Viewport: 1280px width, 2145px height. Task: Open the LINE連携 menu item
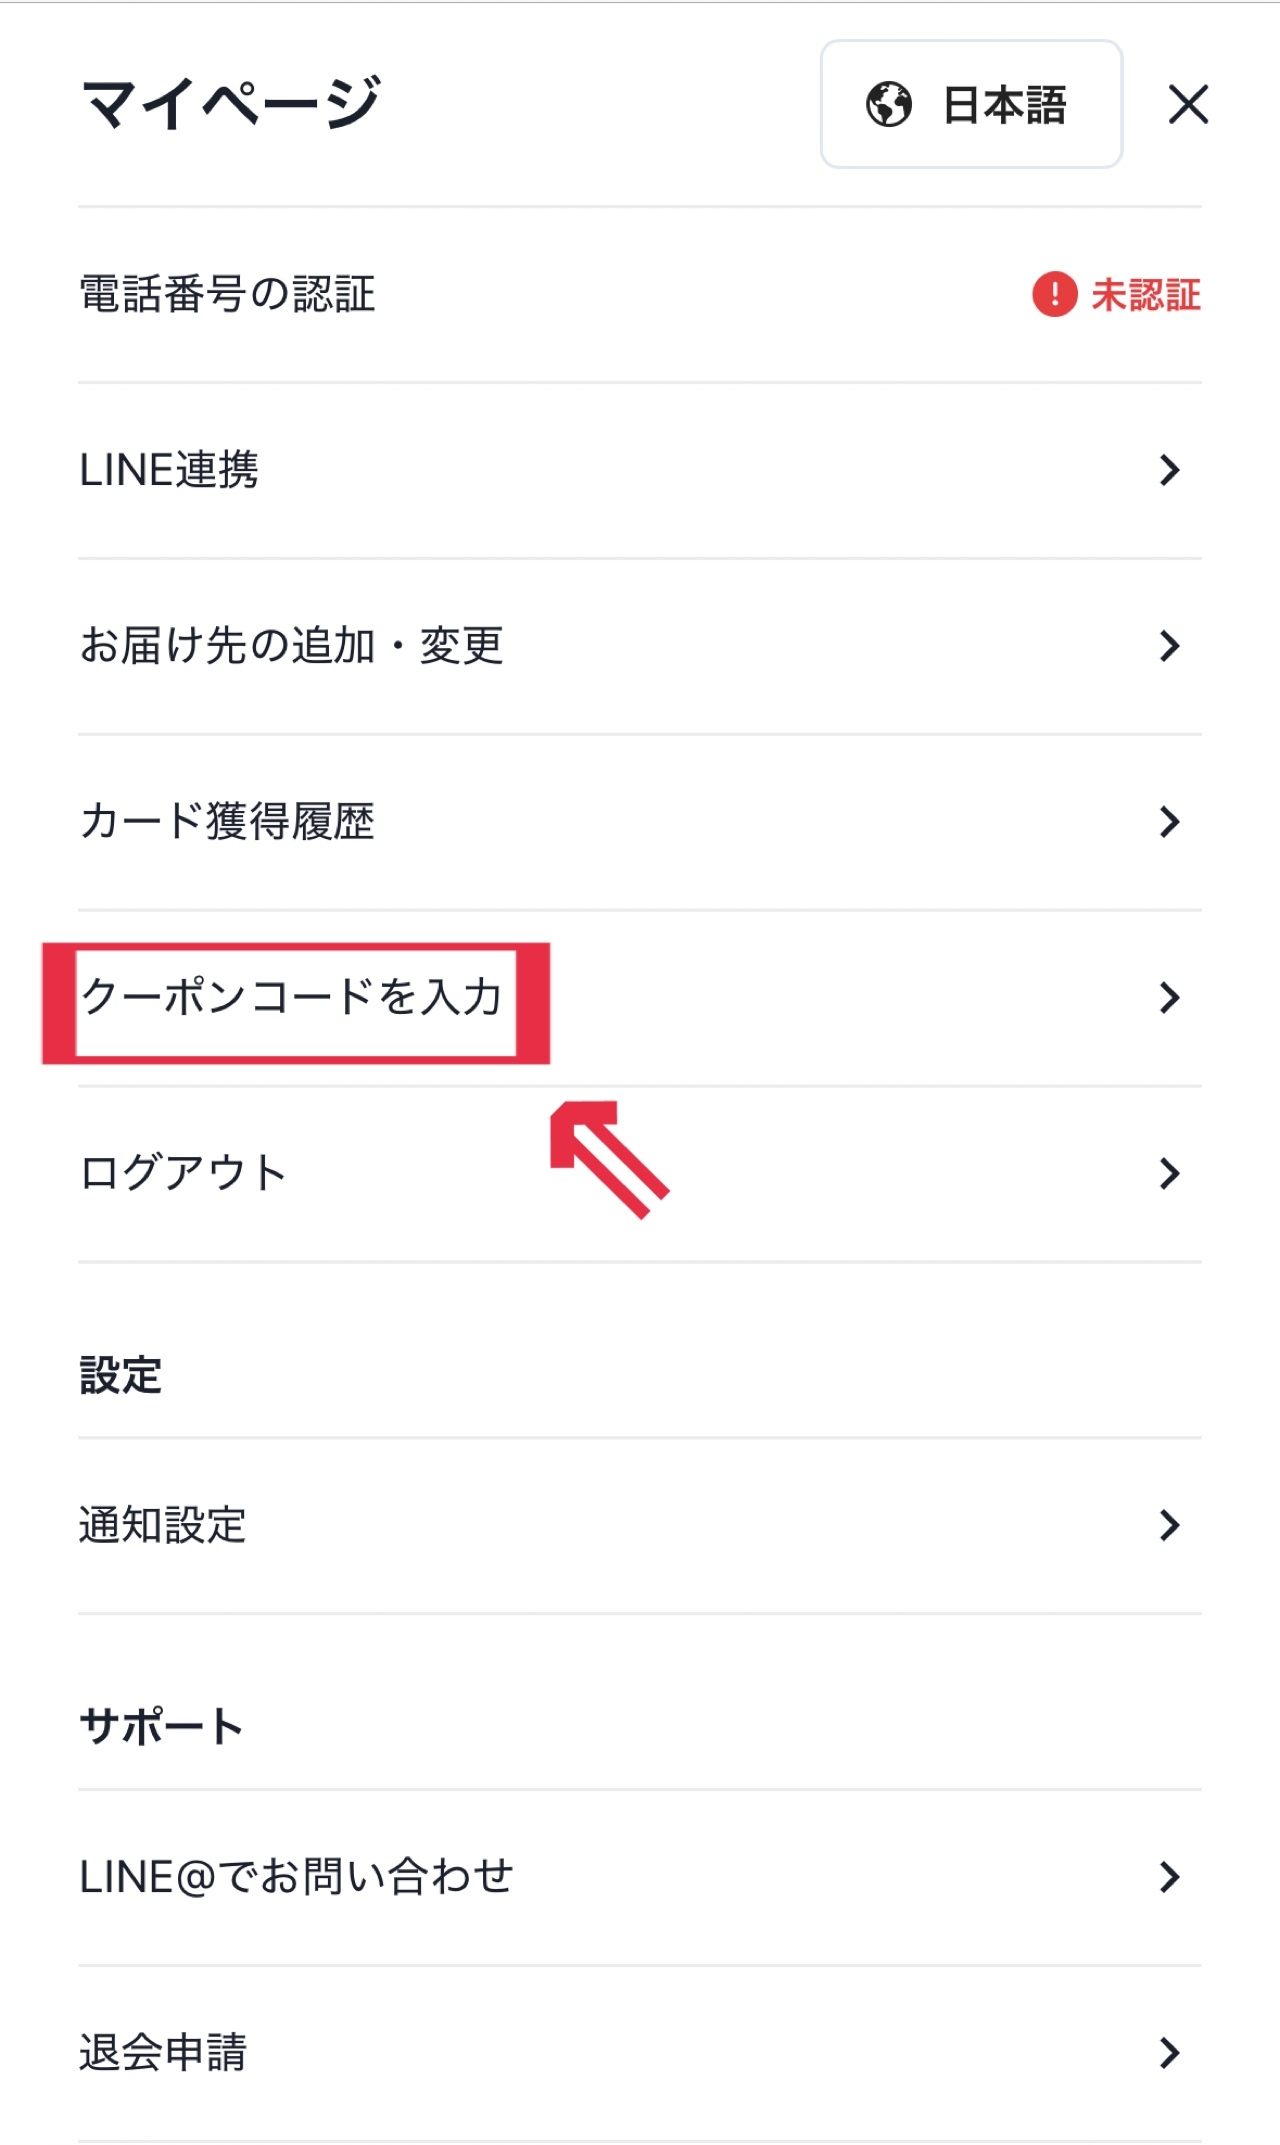click(170, 470)
